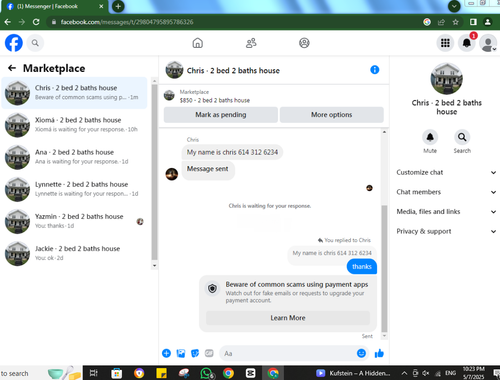Open the tab search dropdown arrow
This screenshot has height=380, width=500.
pos(454,6)
